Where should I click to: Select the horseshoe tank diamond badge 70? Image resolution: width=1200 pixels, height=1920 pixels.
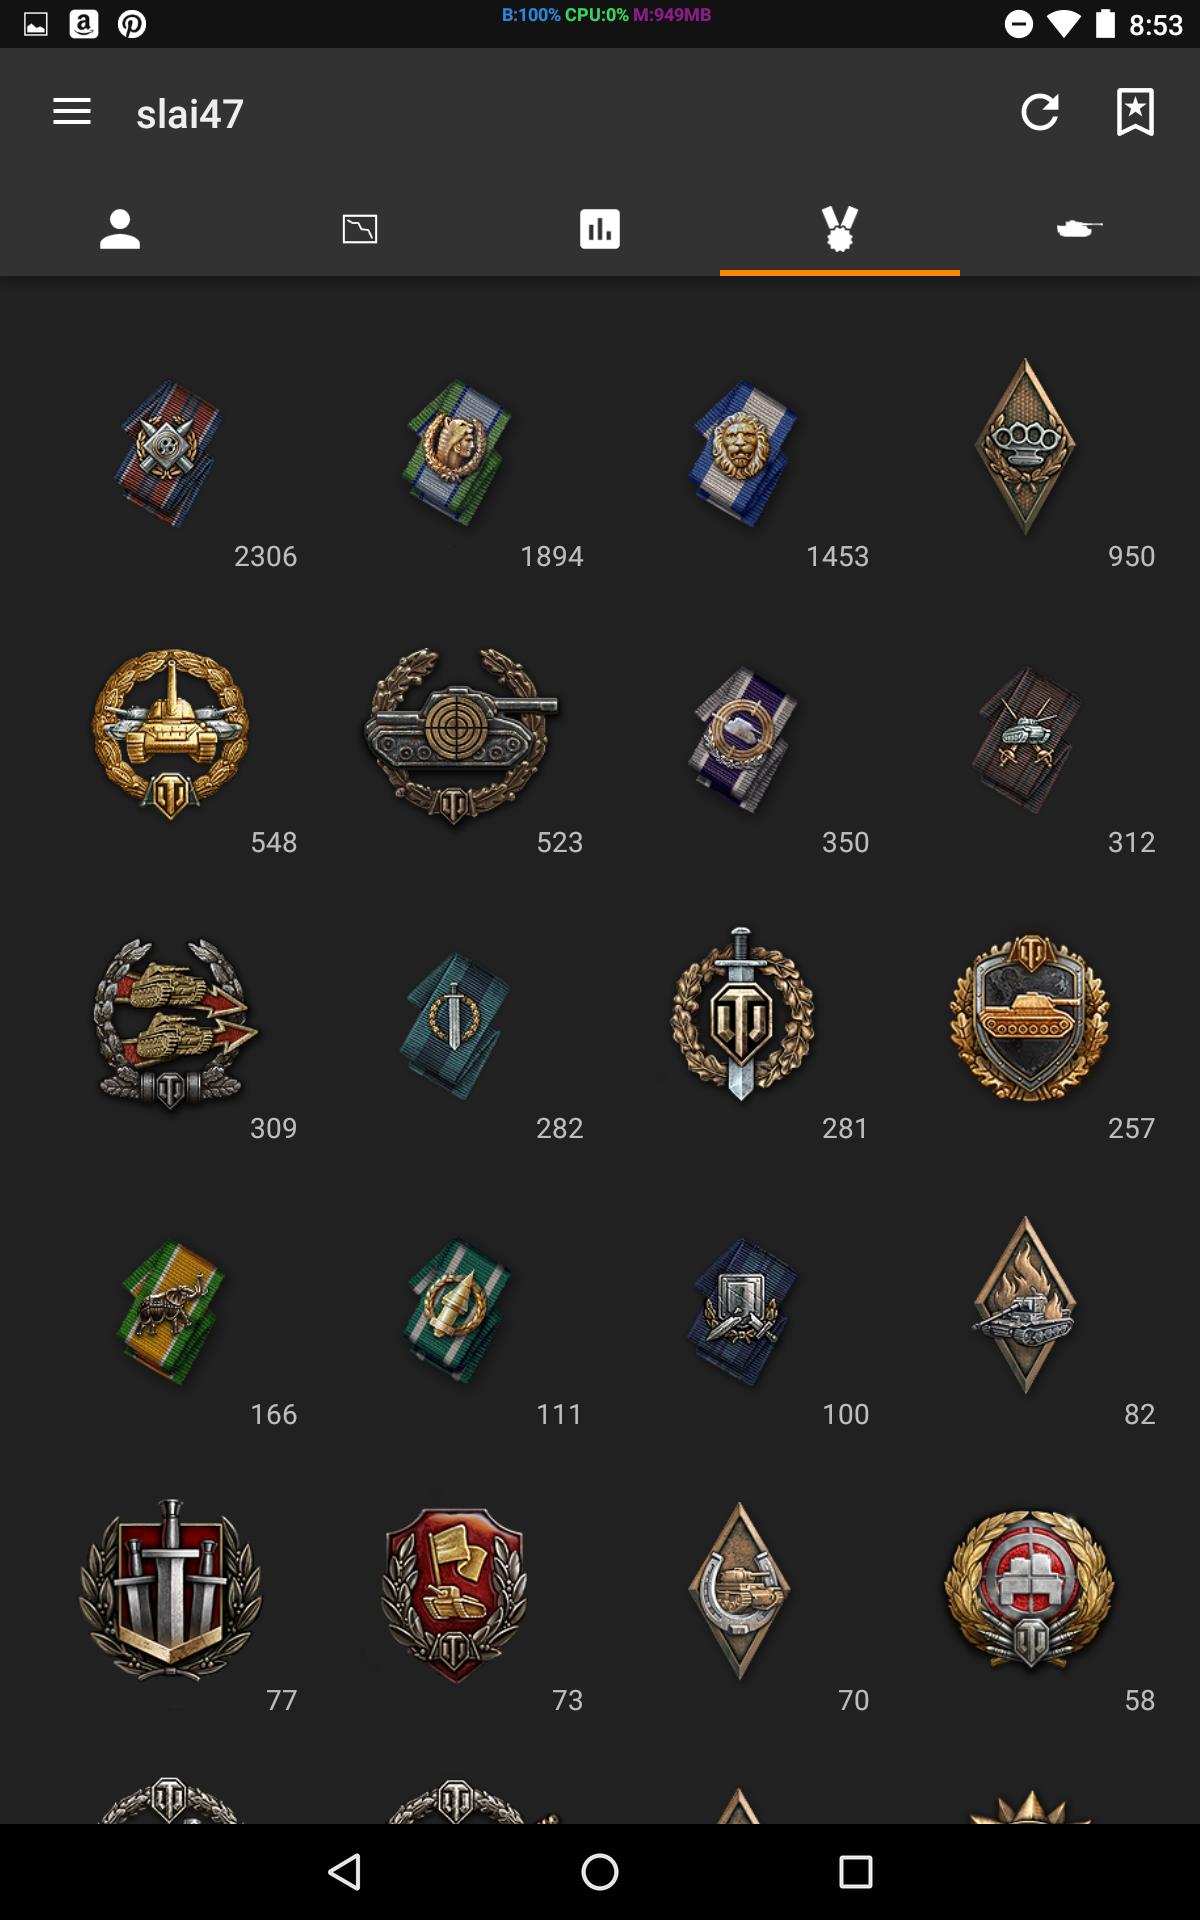[739, 1591]
